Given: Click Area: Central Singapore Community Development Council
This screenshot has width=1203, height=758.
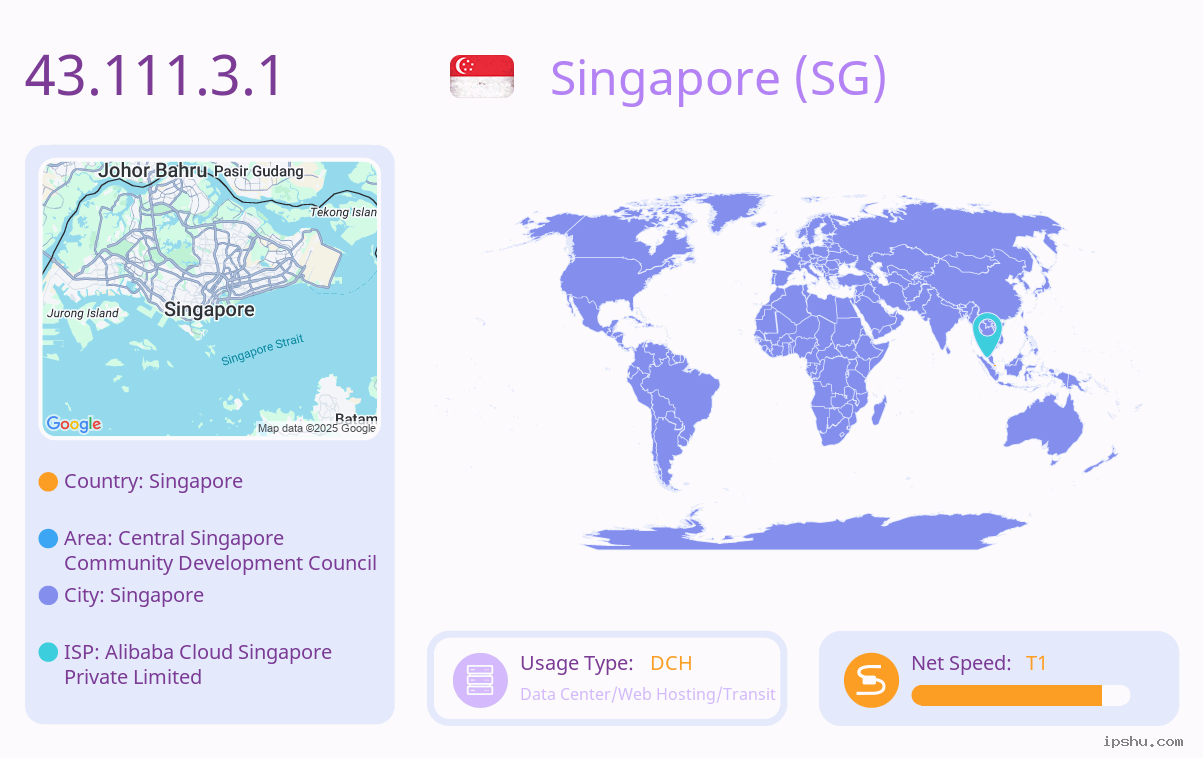Looking at the screenshot, I should pyautogui.click(x=220, y=551).
